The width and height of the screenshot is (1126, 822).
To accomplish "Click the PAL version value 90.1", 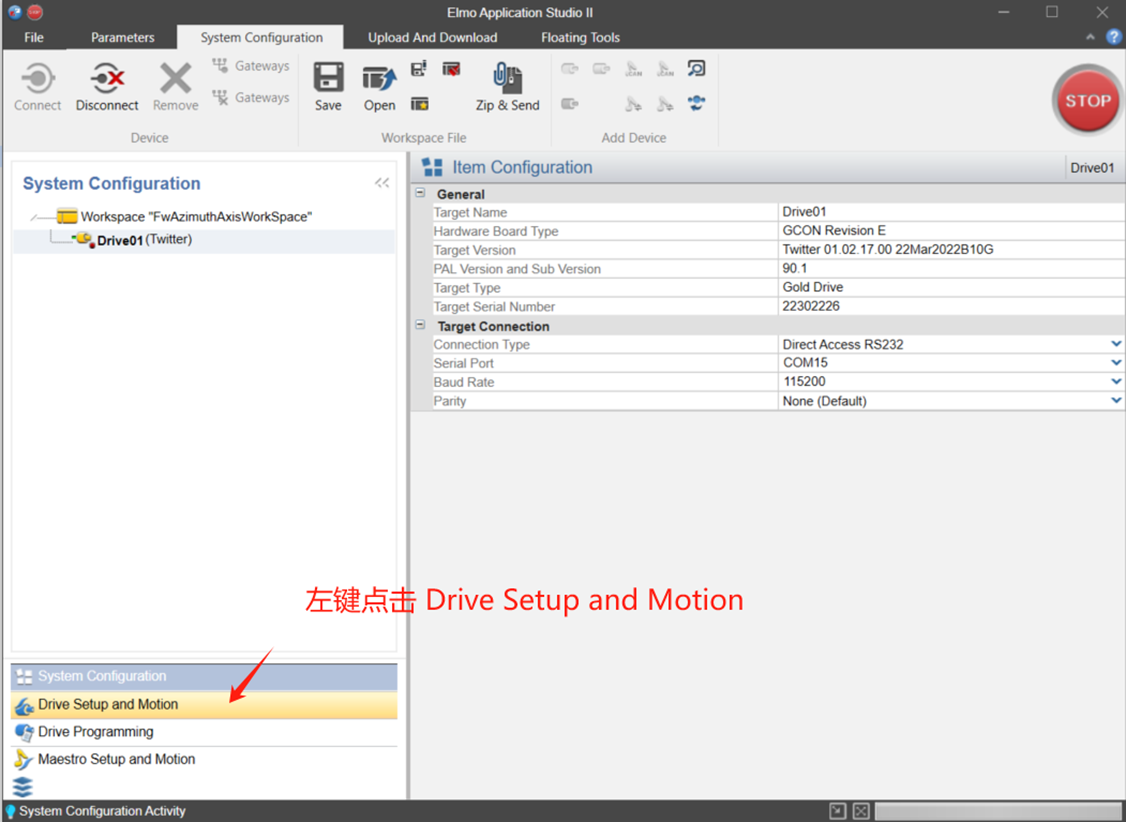I will coord(794,268).
